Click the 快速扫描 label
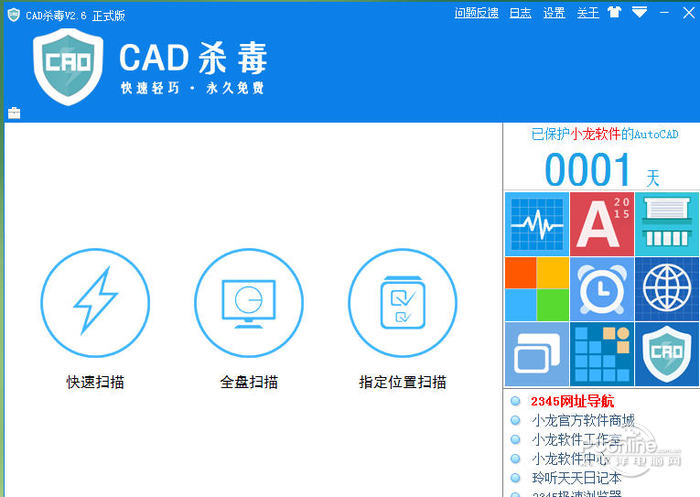Image resolution: width=700 pixels, height=497 pixels. [x=95, y=382]
